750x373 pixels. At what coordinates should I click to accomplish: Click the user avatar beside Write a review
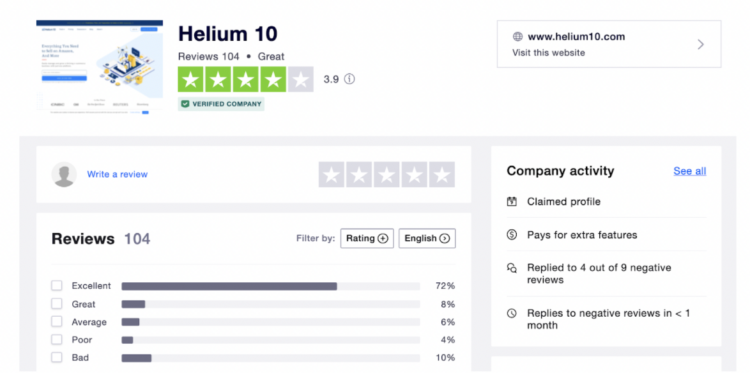64,174
